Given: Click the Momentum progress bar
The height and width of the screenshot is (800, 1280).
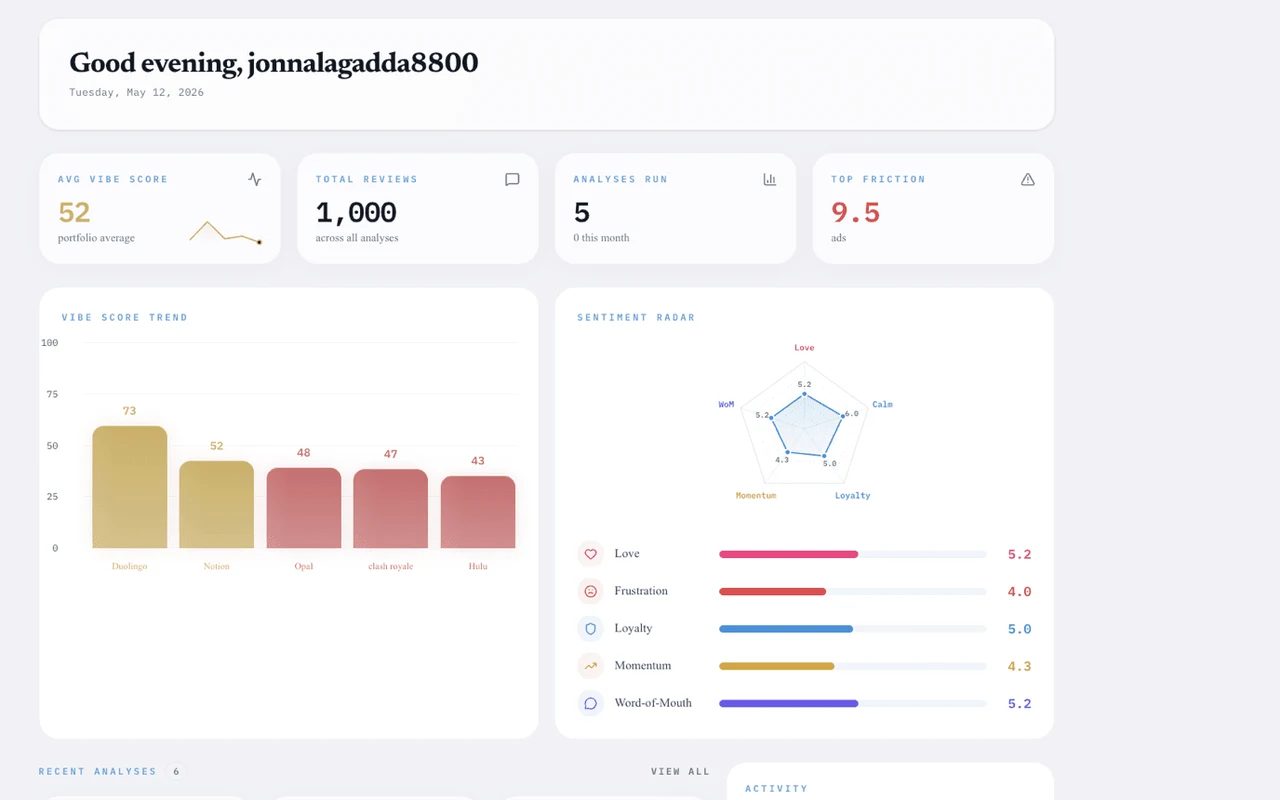Looking at the screenshot, I should click(x=853, y=666).
